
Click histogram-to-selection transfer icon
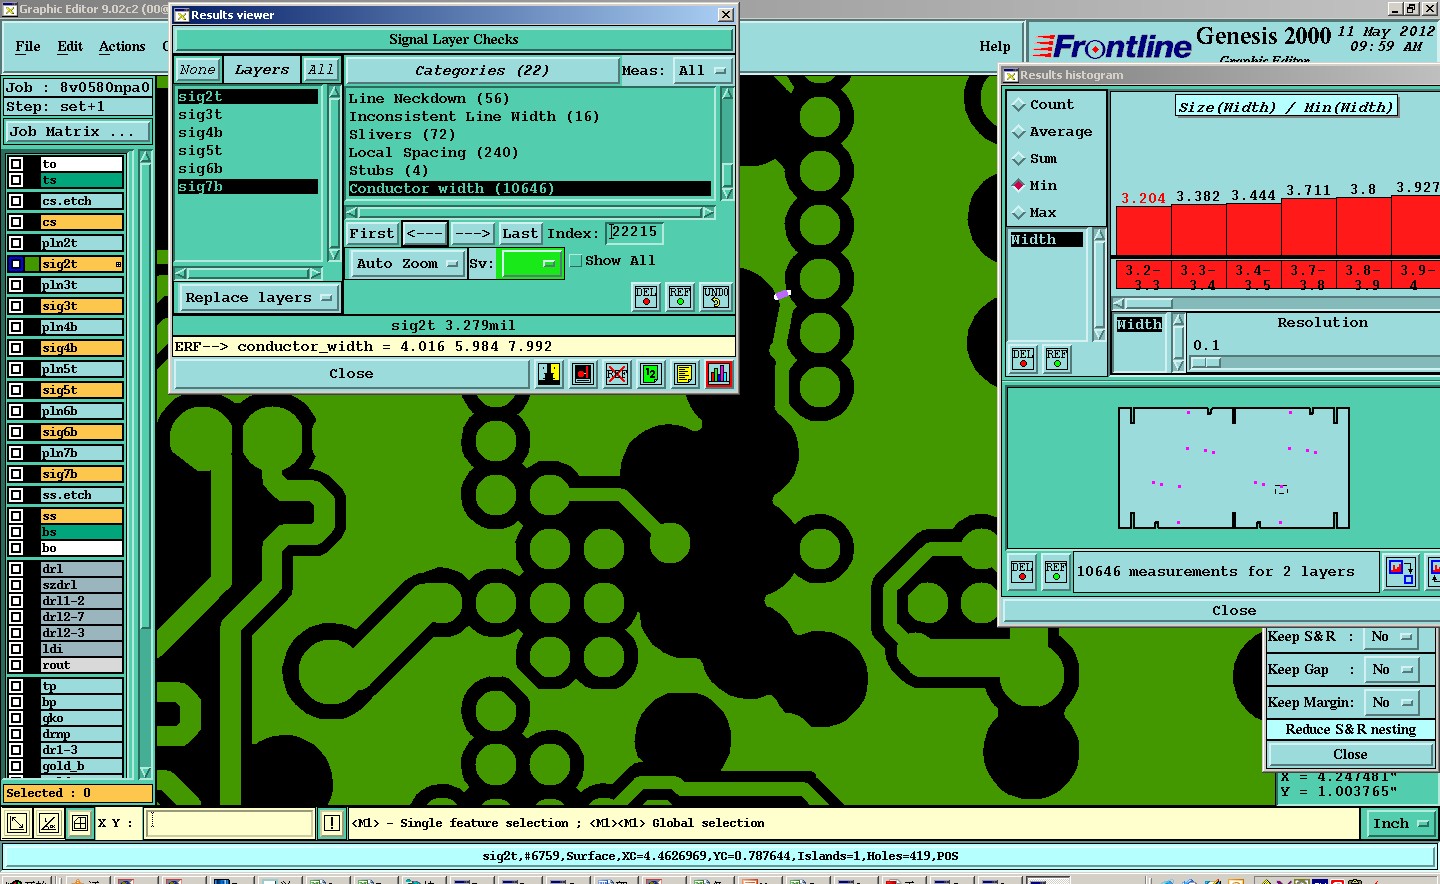pos(1401,572)
